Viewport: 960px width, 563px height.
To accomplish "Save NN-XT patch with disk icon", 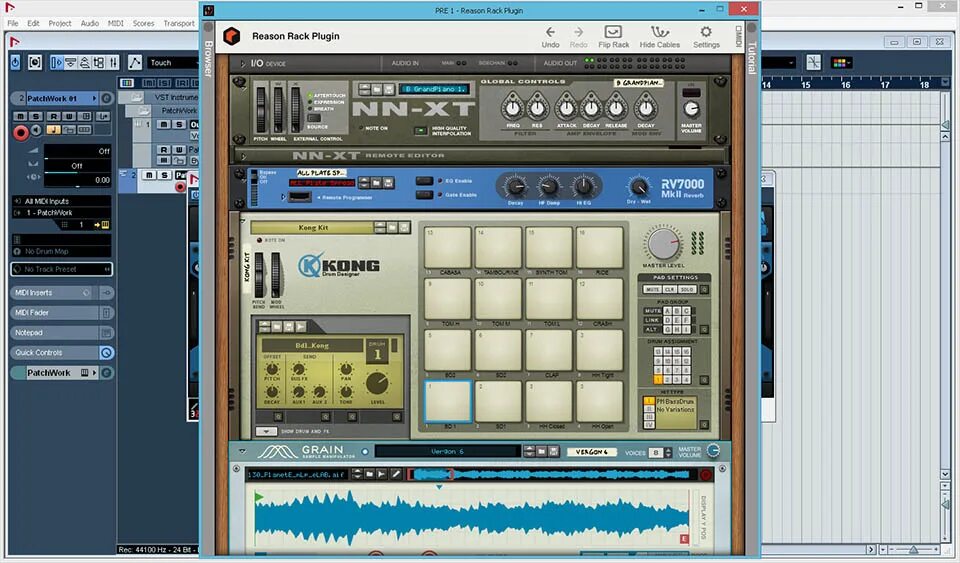I will pos(389,89).
